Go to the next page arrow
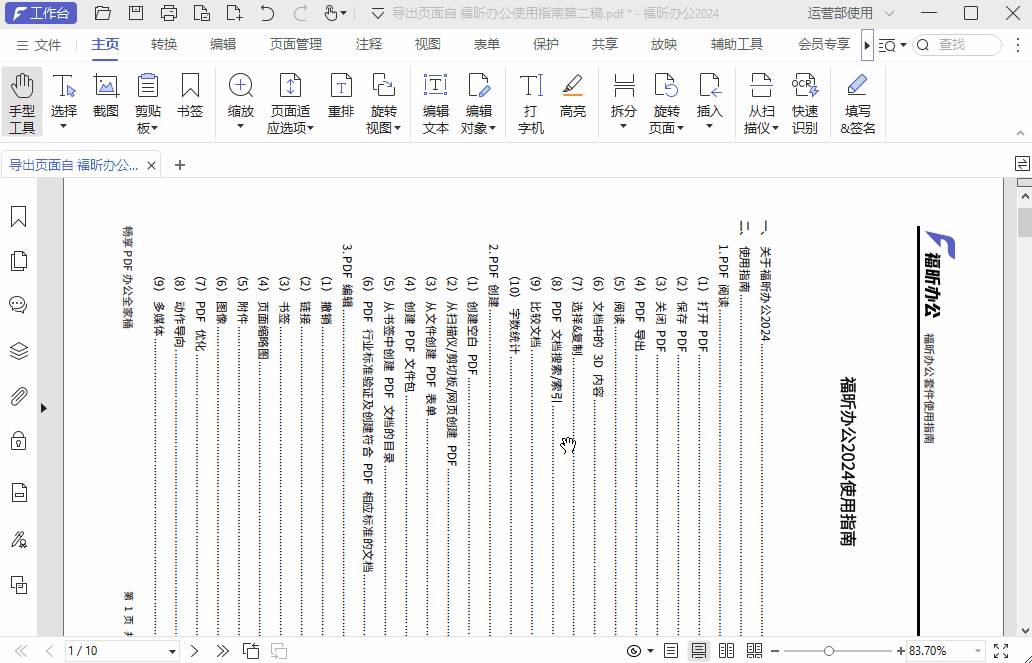Image resolution: width=1032 pixels, height=663 pixels. (x=195, y=651)
